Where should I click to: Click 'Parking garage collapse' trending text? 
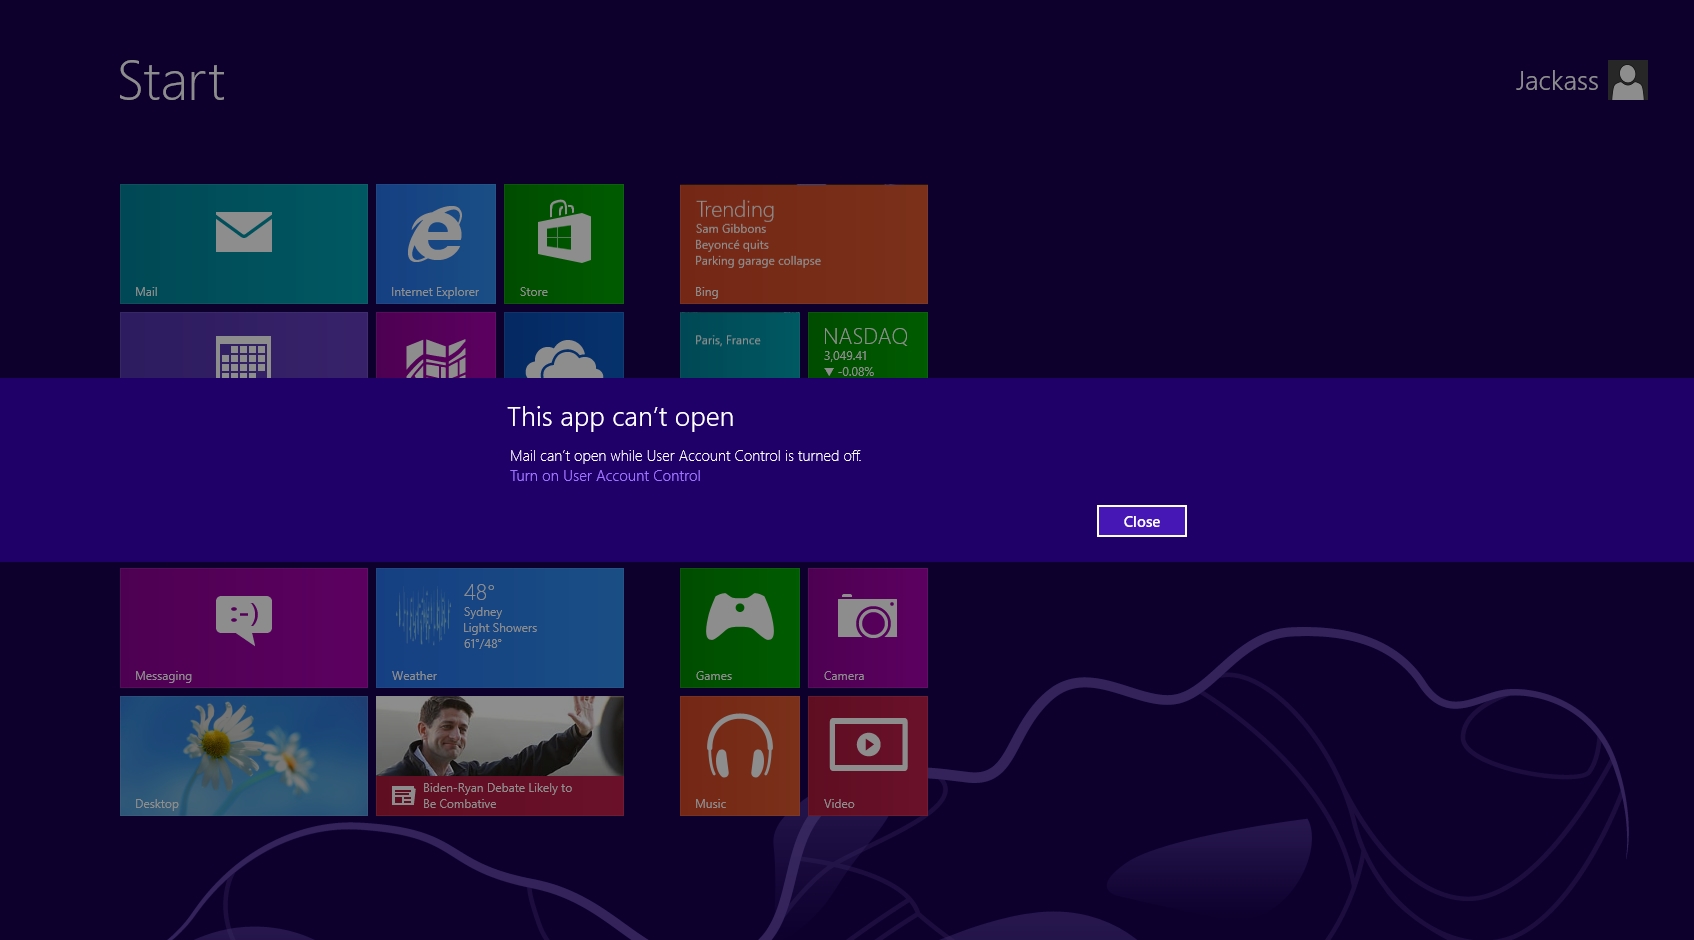click(x=758, y=261)
